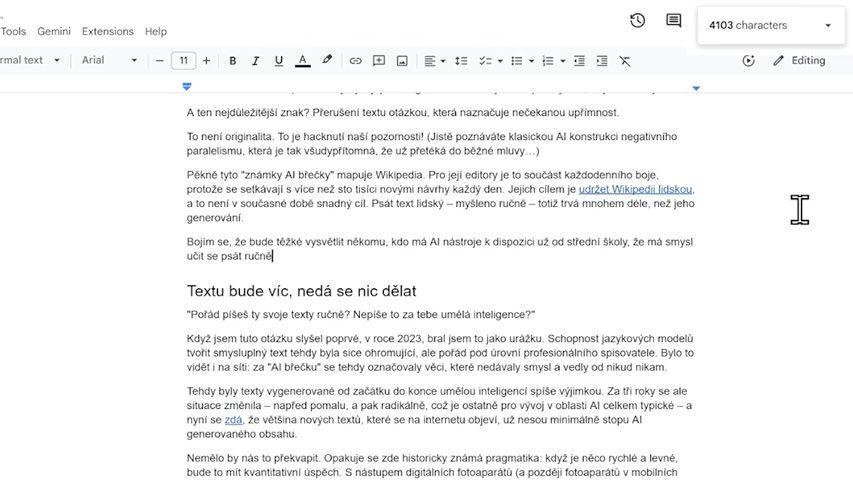Open the text alignment dropdown
The width and height of the screenshot is (853, 480).
click(x=434, y=61)
